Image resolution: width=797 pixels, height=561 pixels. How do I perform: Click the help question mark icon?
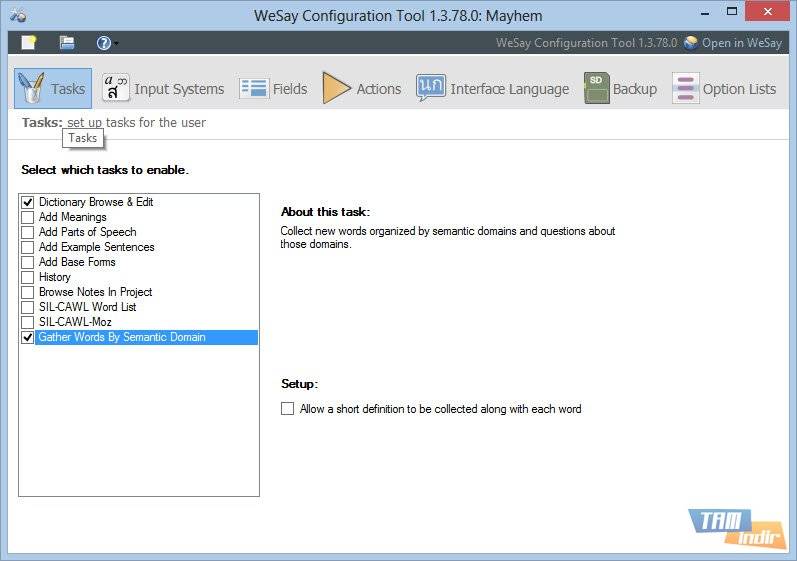[103, 43]
